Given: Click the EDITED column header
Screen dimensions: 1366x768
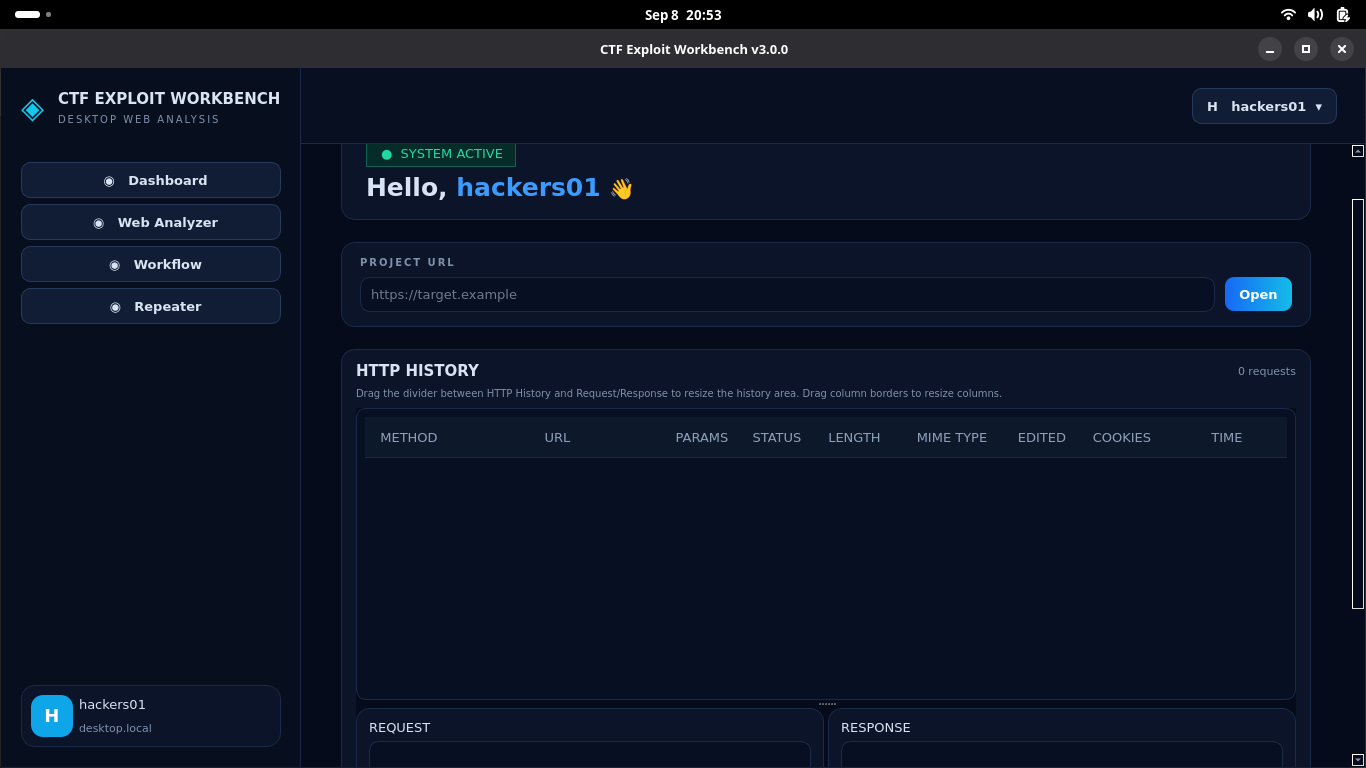Looking at the screenshot, I should [x=1042, y=437].
